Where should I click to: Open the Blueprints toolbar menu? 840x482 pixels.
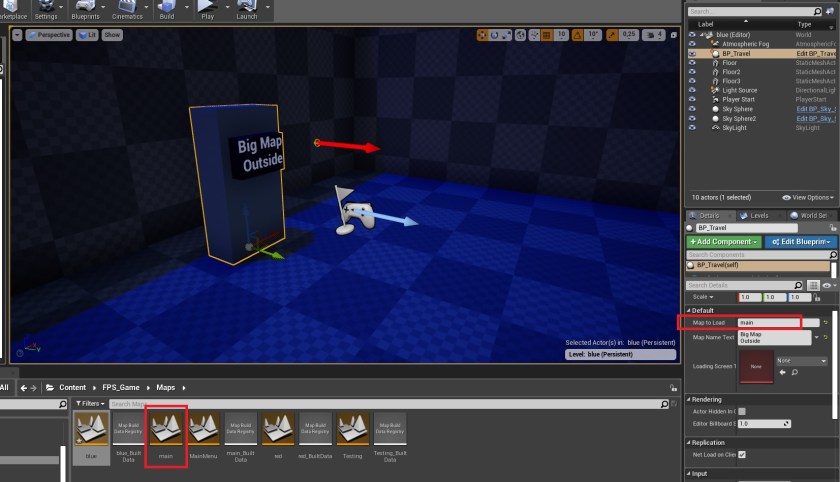click(x=85, y=8)
